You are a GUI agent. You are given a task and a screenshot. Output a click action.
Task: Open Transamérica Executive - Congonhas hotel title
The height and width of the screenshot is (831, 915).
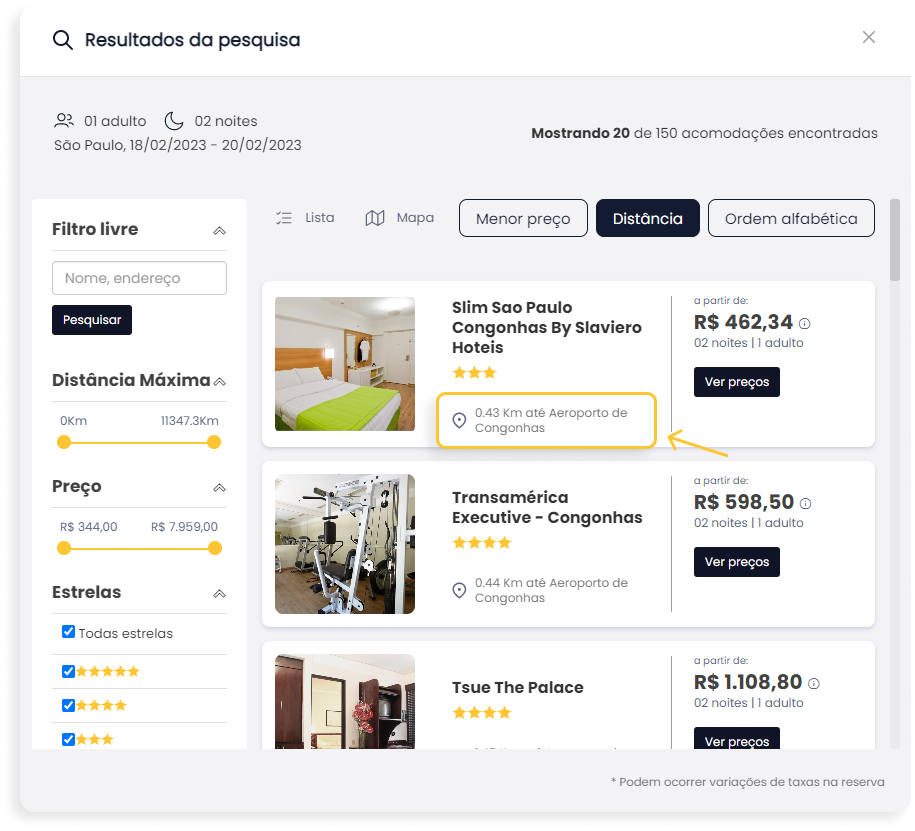coord(547,507)
